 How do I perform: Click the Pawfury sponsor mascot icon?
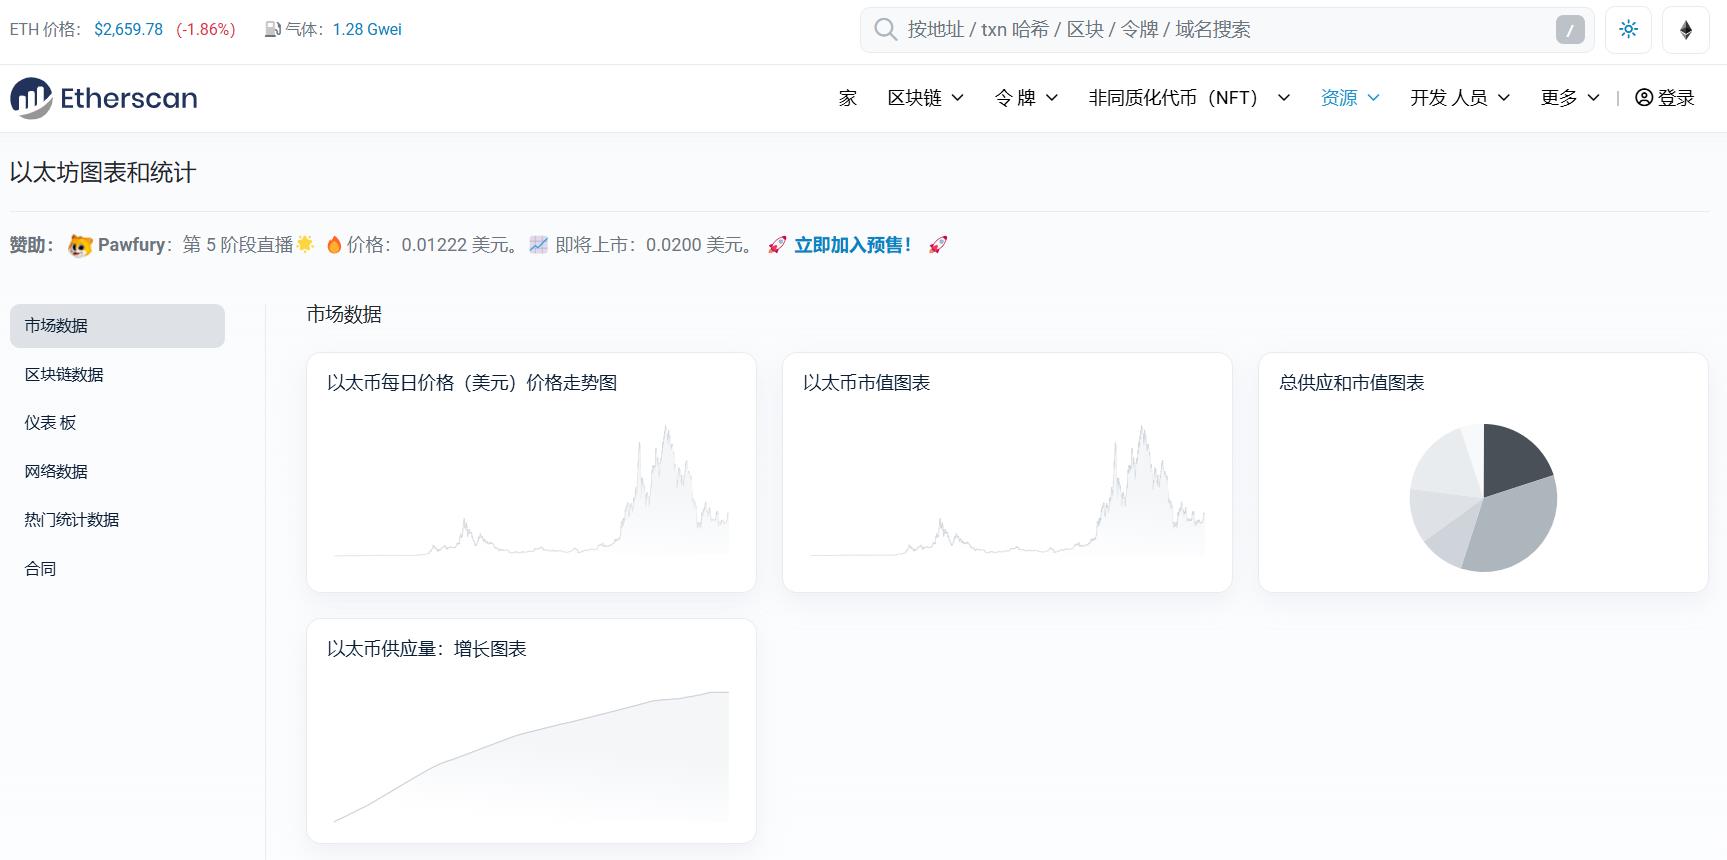click(80, 245)
